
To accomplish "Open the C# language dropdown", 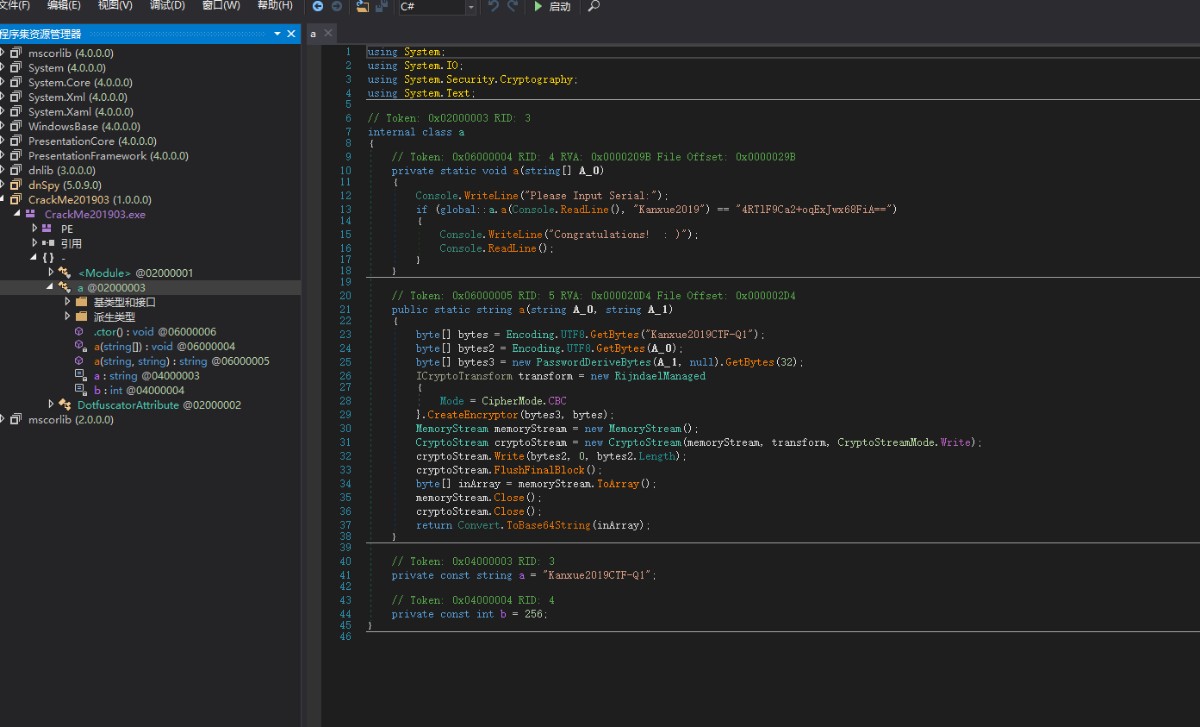I will 471,7.
